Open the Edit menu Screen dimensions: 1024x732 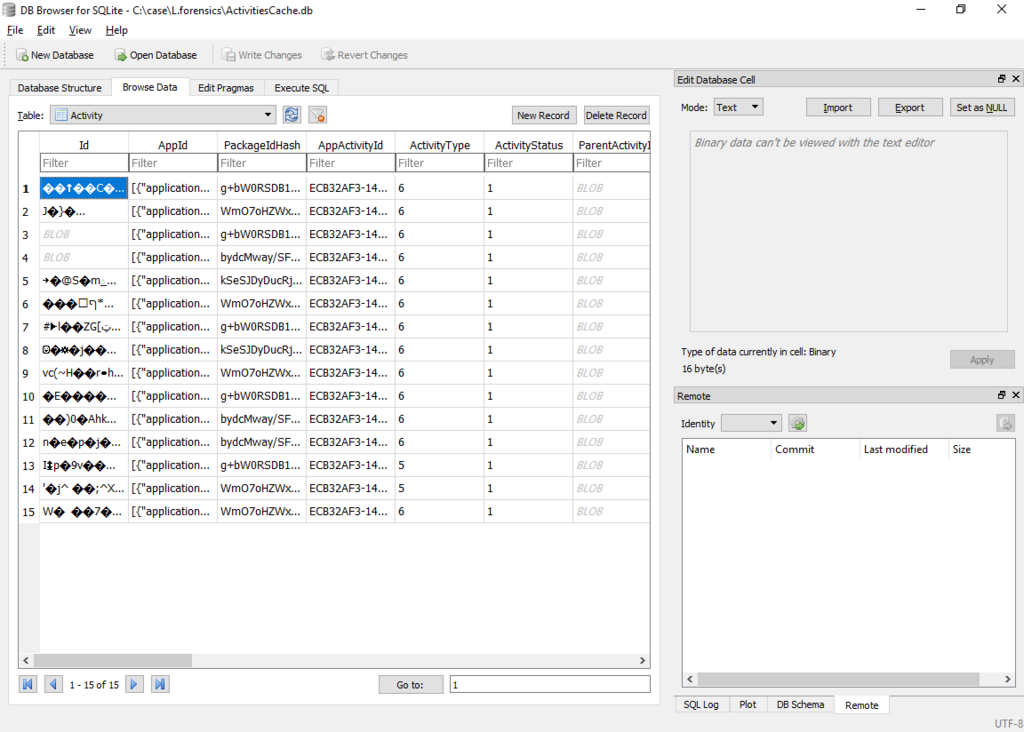tap(46, 30)
